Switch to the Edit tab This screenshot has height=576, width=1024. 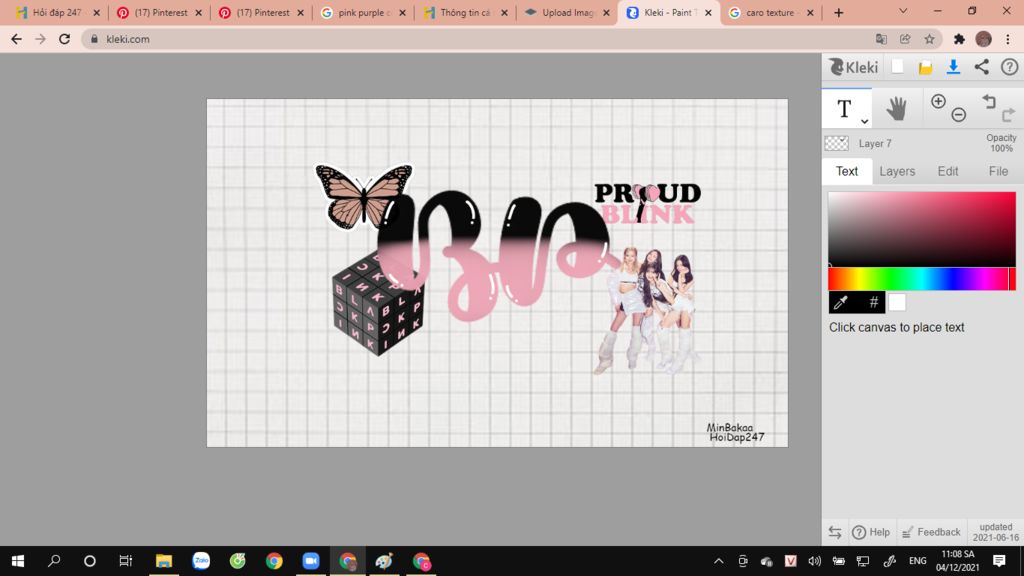[x=948, y=171]
